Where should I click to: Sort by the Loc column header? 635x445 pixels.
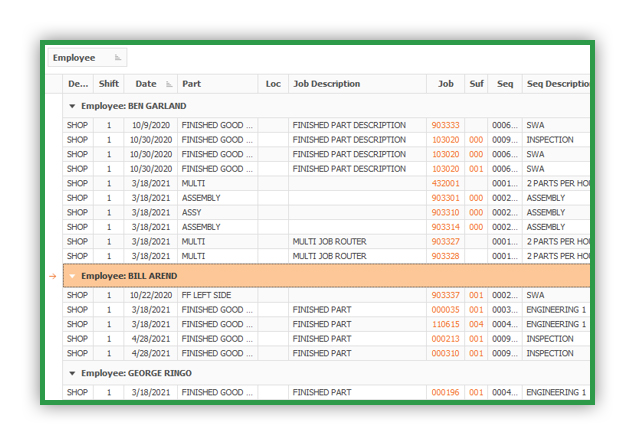273,84
